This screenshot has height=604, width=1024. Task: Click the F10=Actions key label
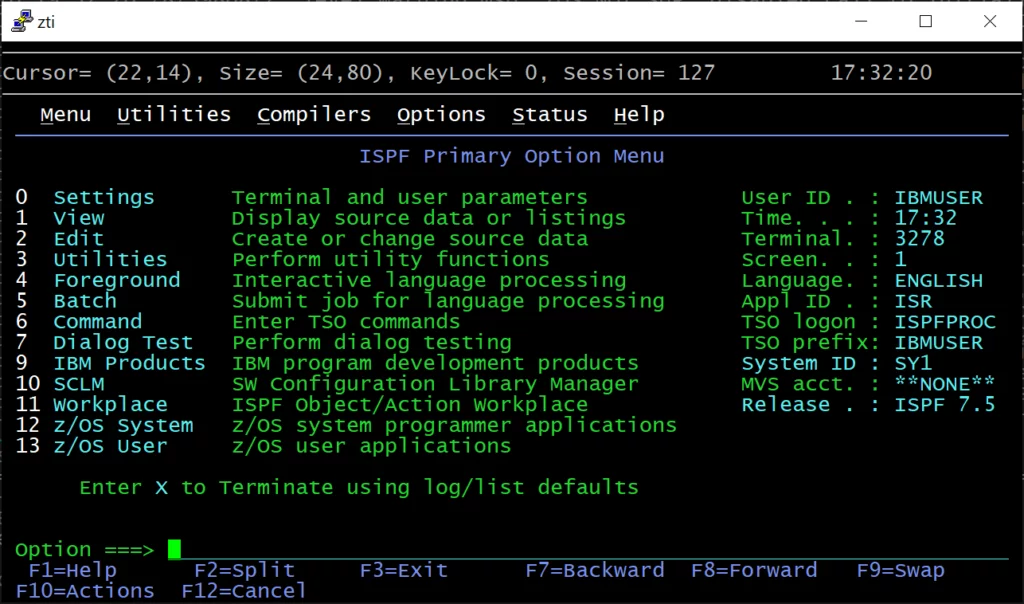coord(85,591)
